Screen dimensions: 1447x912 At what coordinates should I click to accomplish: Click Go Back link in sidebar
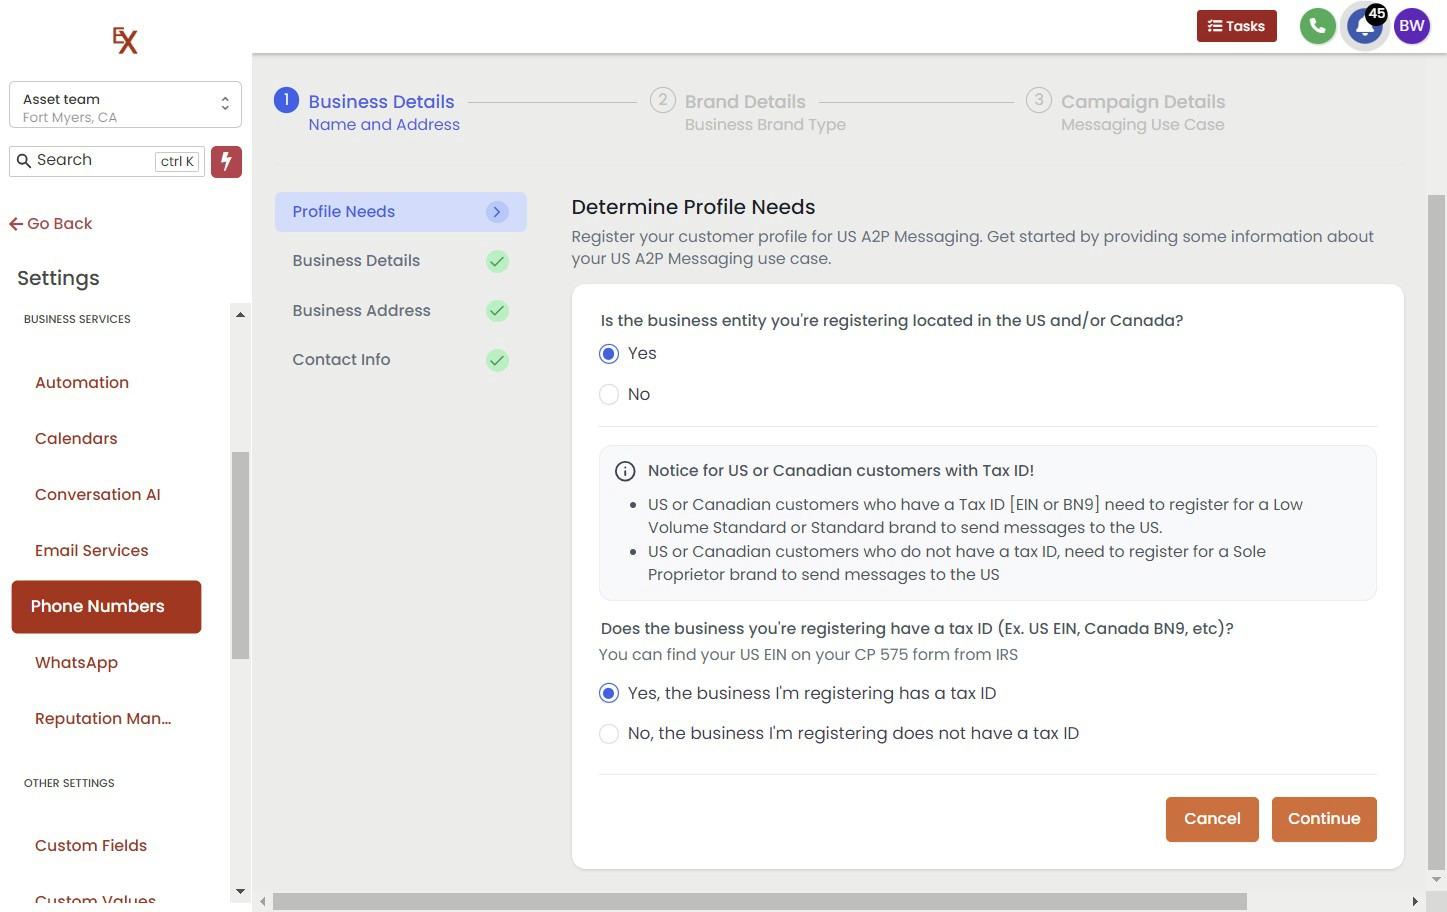(51, 224)
